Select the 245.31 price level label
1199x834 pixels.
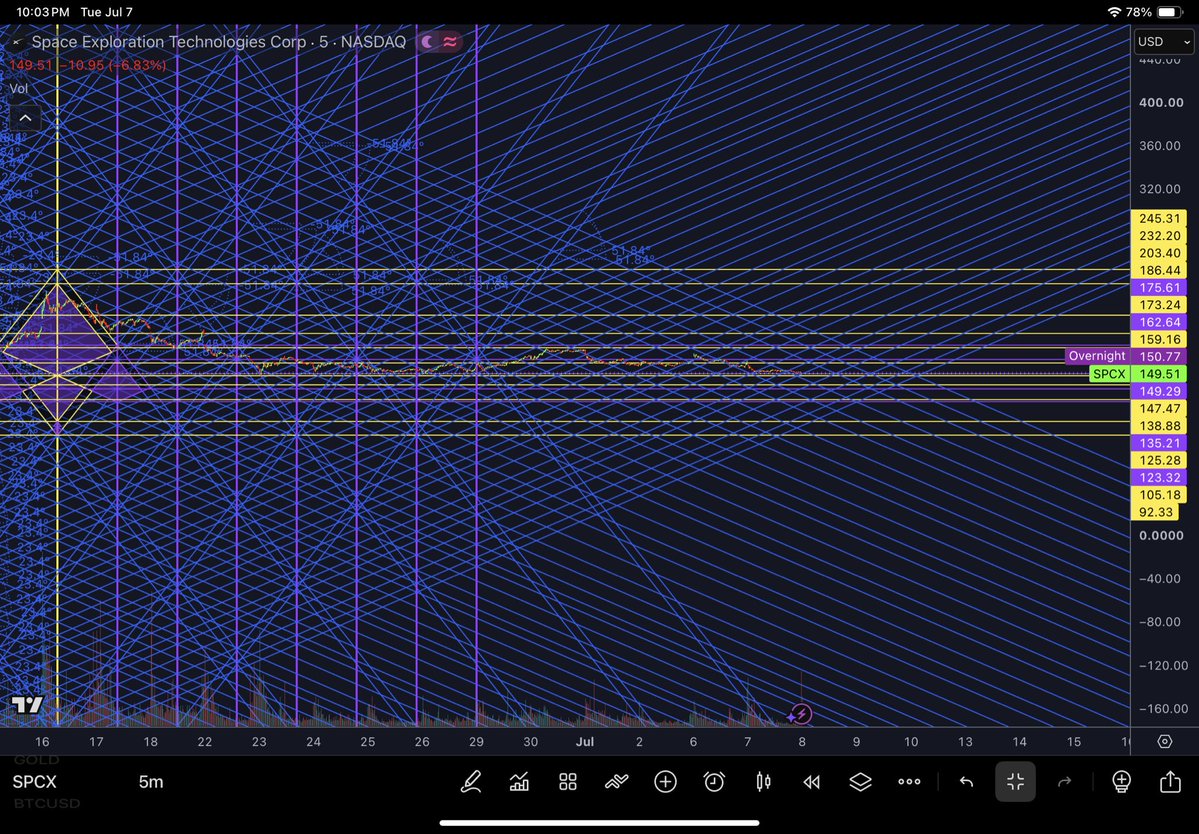pos(1159,219)
